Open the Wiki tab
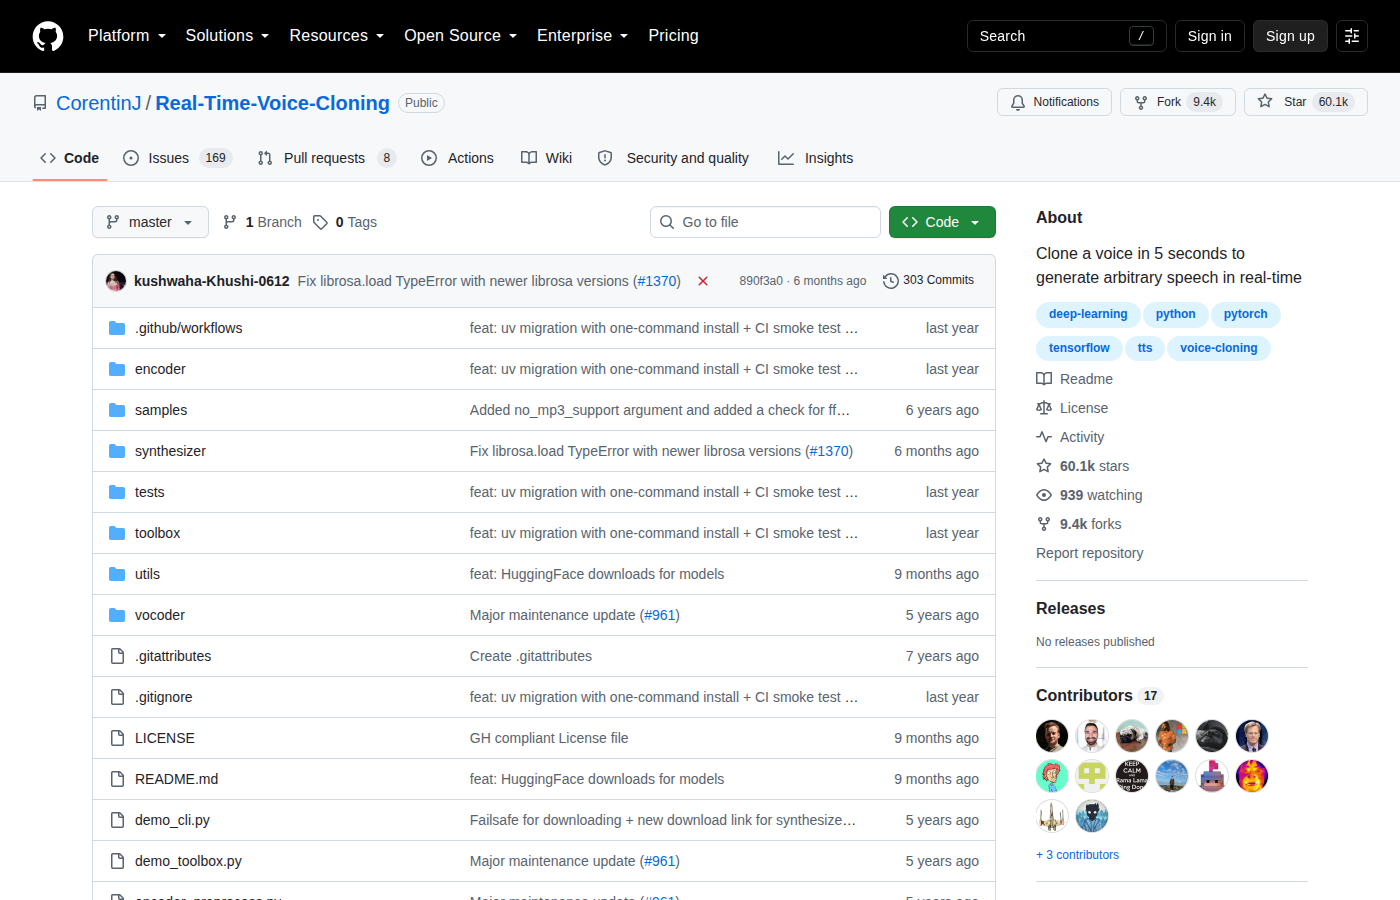 click(x=546, y=158)
